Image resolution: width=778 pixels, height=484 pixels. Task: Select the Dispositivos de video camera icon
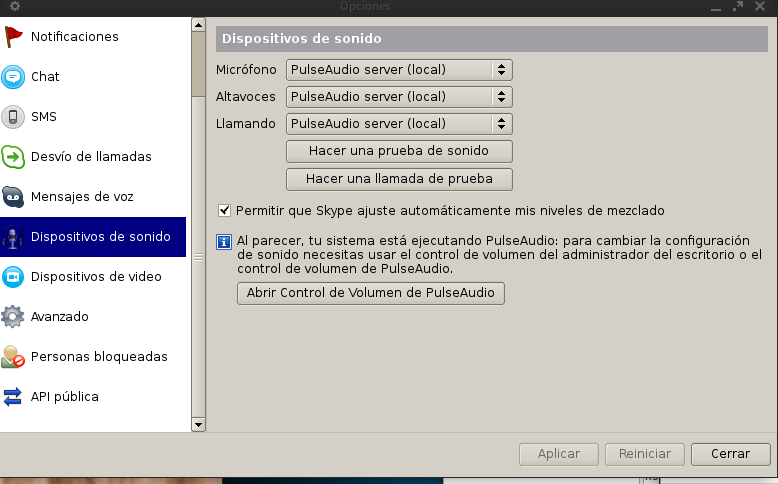pyautogui.click(x=13, y=277)
